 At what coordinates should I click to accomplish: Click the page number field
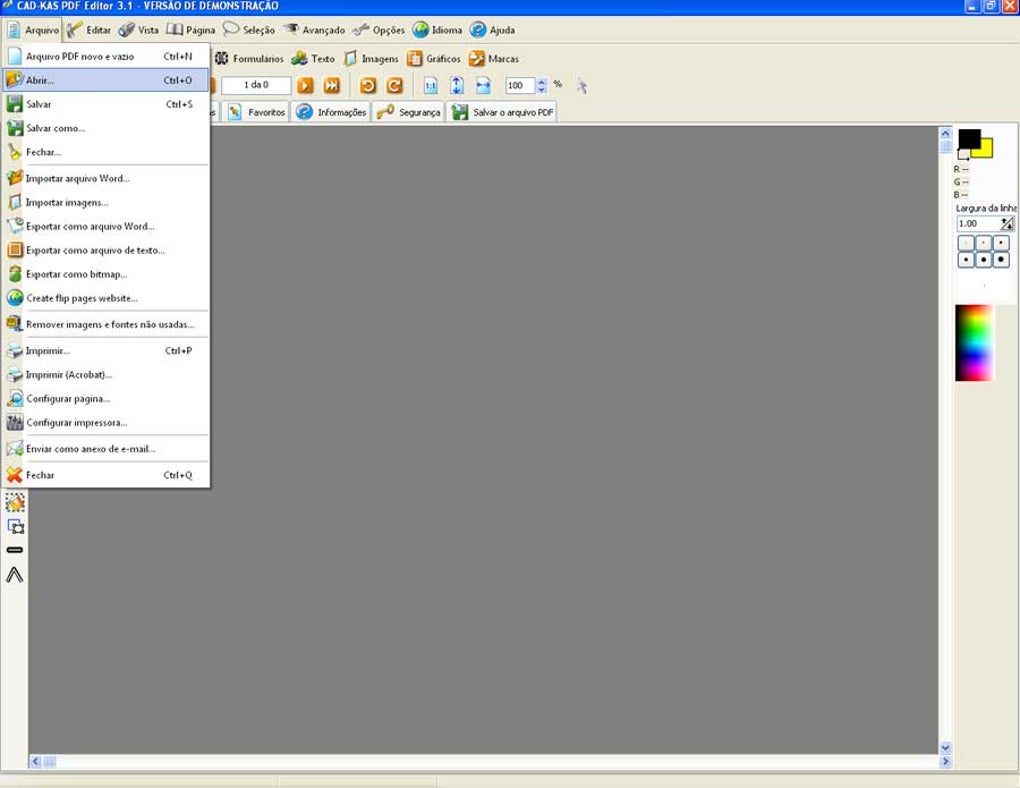click(256, 85)
